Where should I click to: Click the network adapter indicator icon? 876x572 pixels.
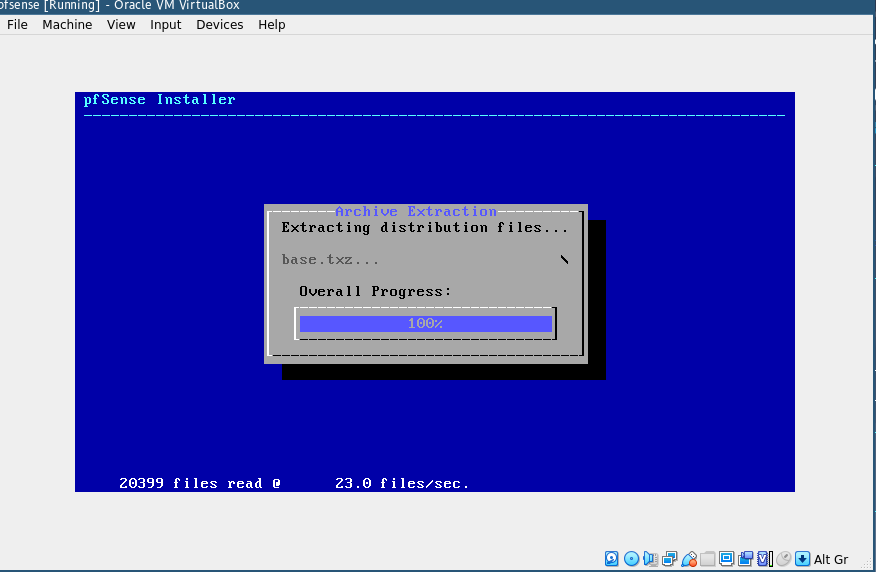tap(669, 559)
